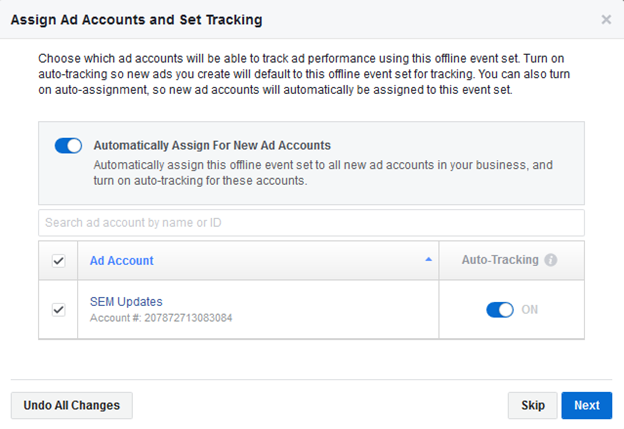624x429 pixels.
Task: Close the Assign Ad Accounts dialog
Action: 606,19
